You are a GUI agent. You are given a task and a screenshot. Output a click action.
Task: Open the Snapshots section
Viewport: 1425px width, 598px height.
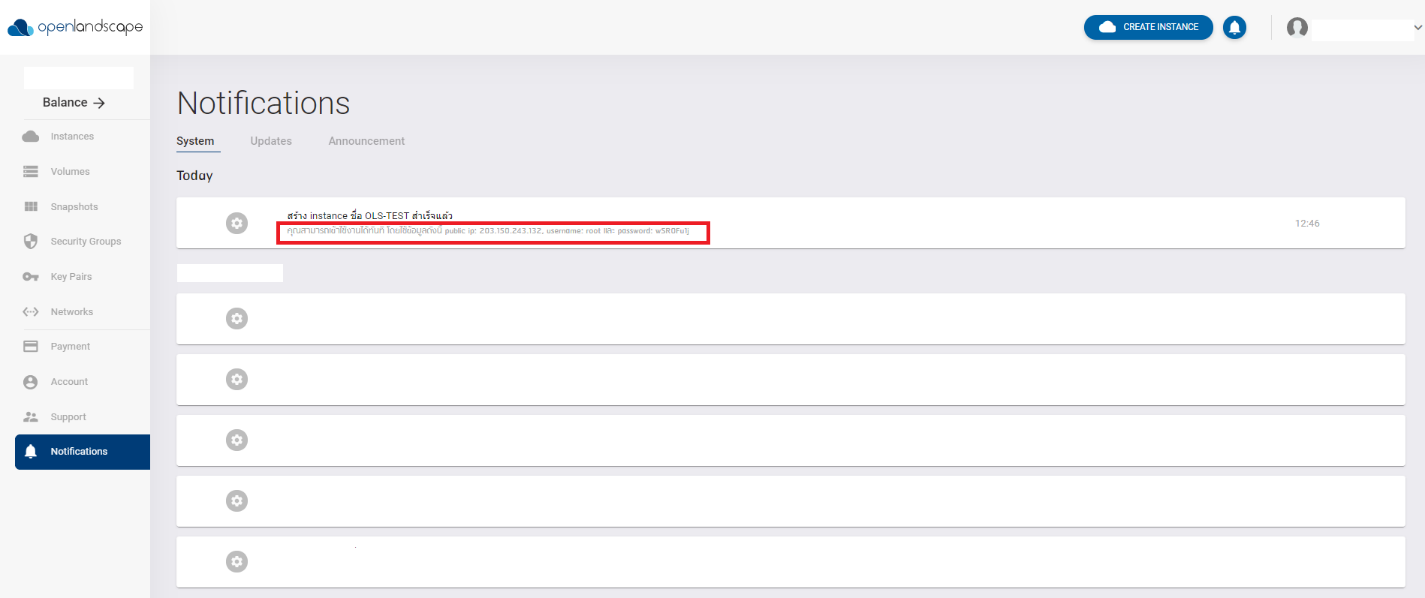[72, 206]
